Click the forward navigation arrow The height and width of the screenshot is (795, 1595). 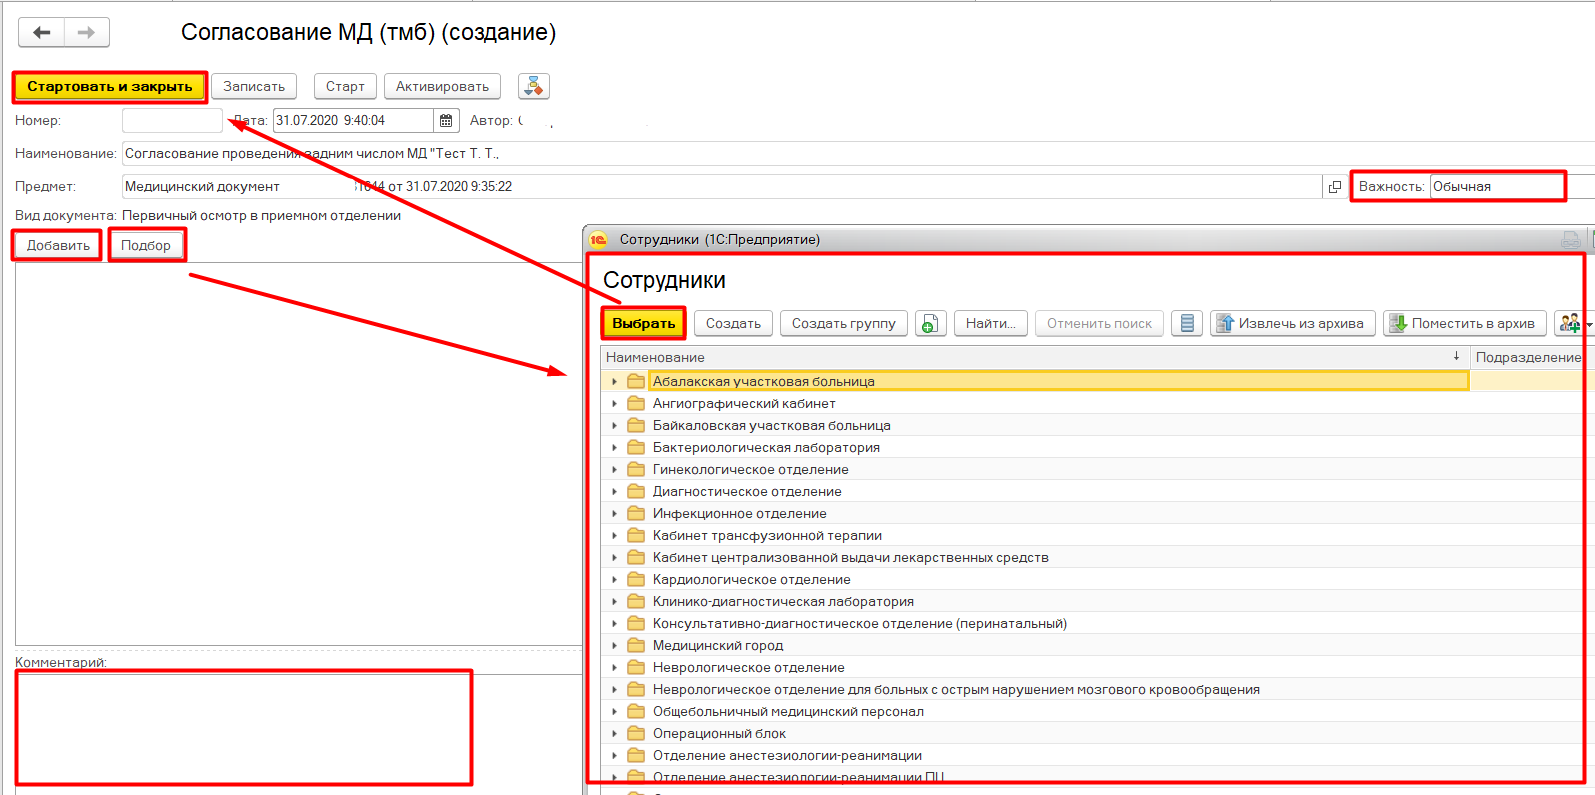point(87,32)
